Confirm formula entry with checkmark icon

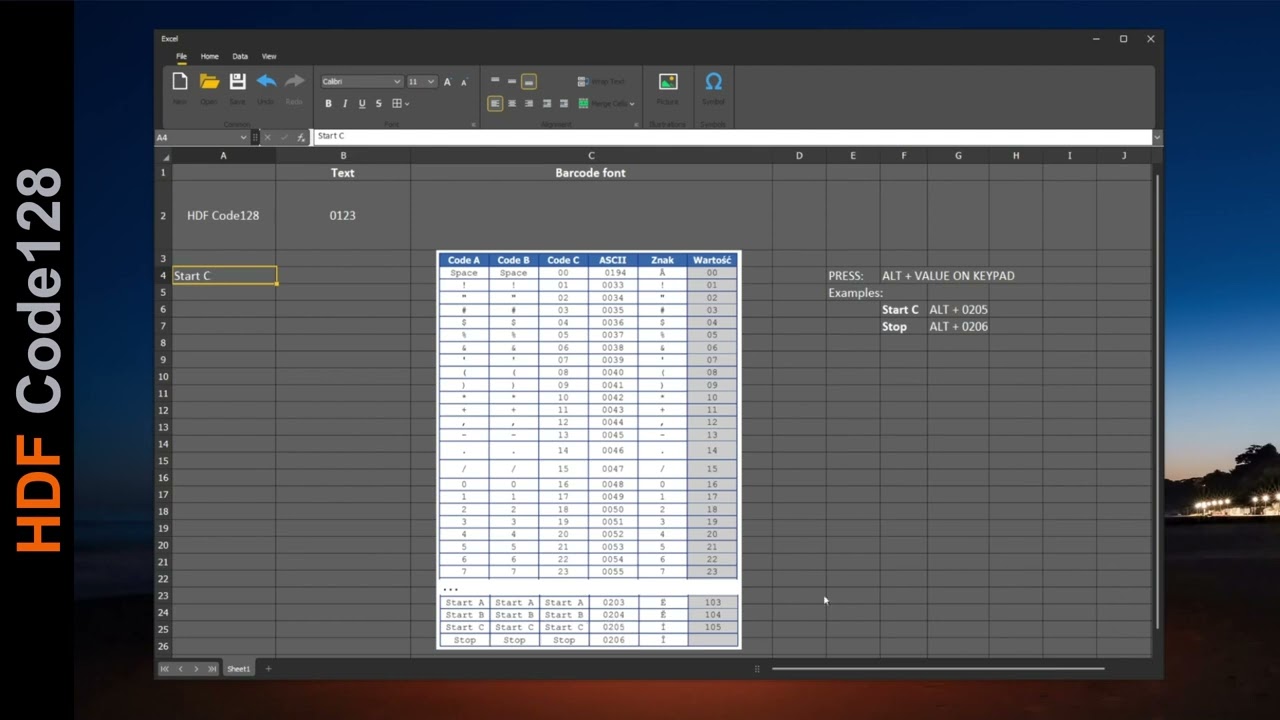coord(284,137)
